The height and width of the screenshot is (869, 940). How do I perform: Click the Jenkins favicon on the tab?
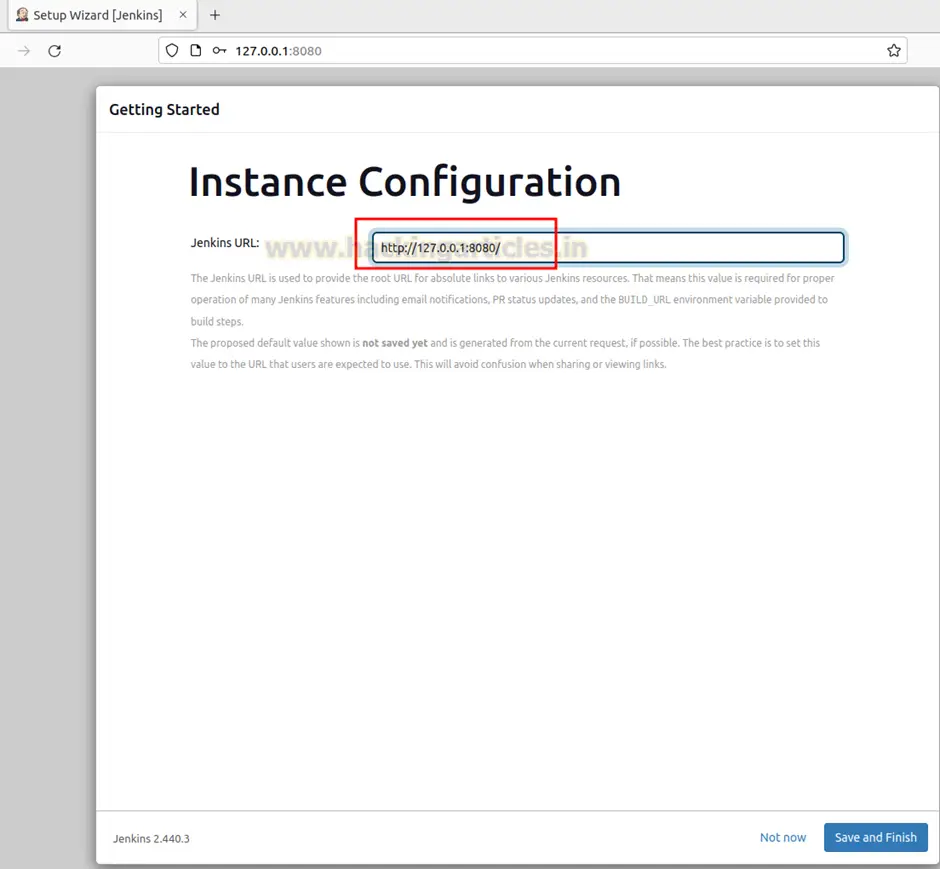click(x=22, y=15)
